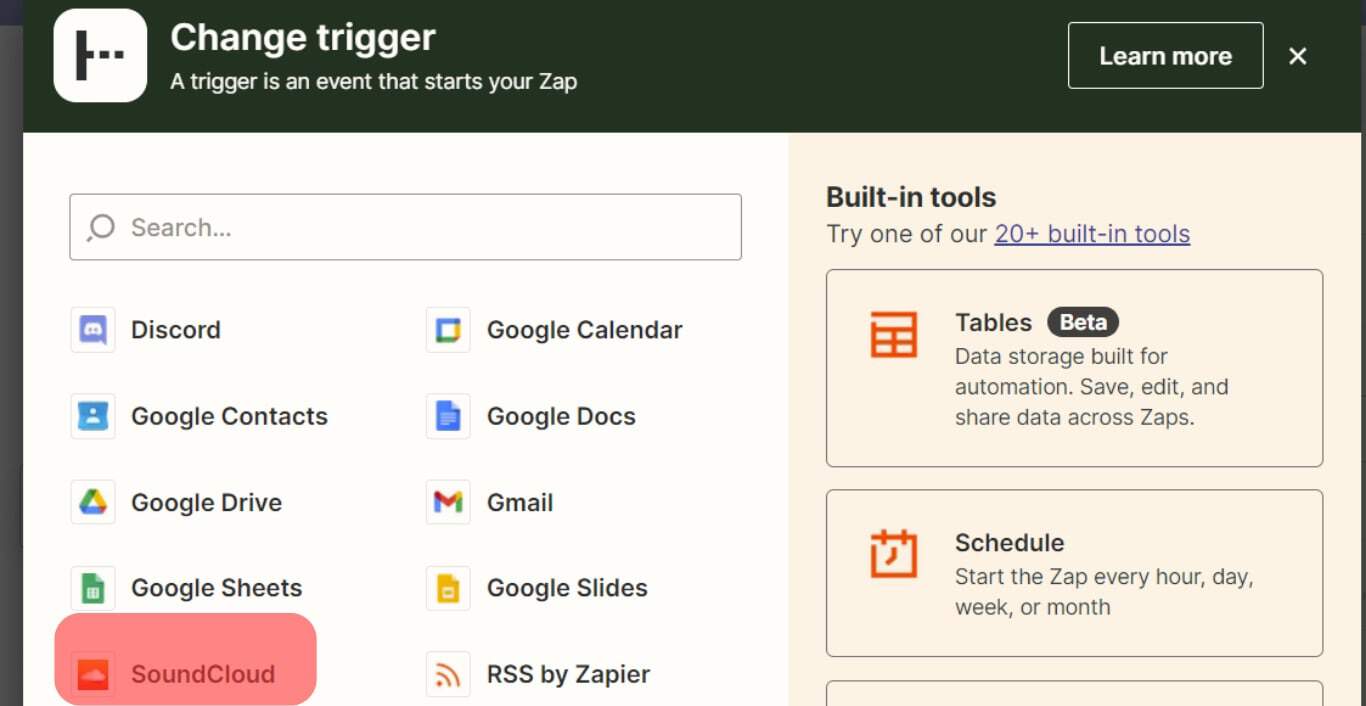Click 'A trigger is an event' subtitle

pos(373,82)
